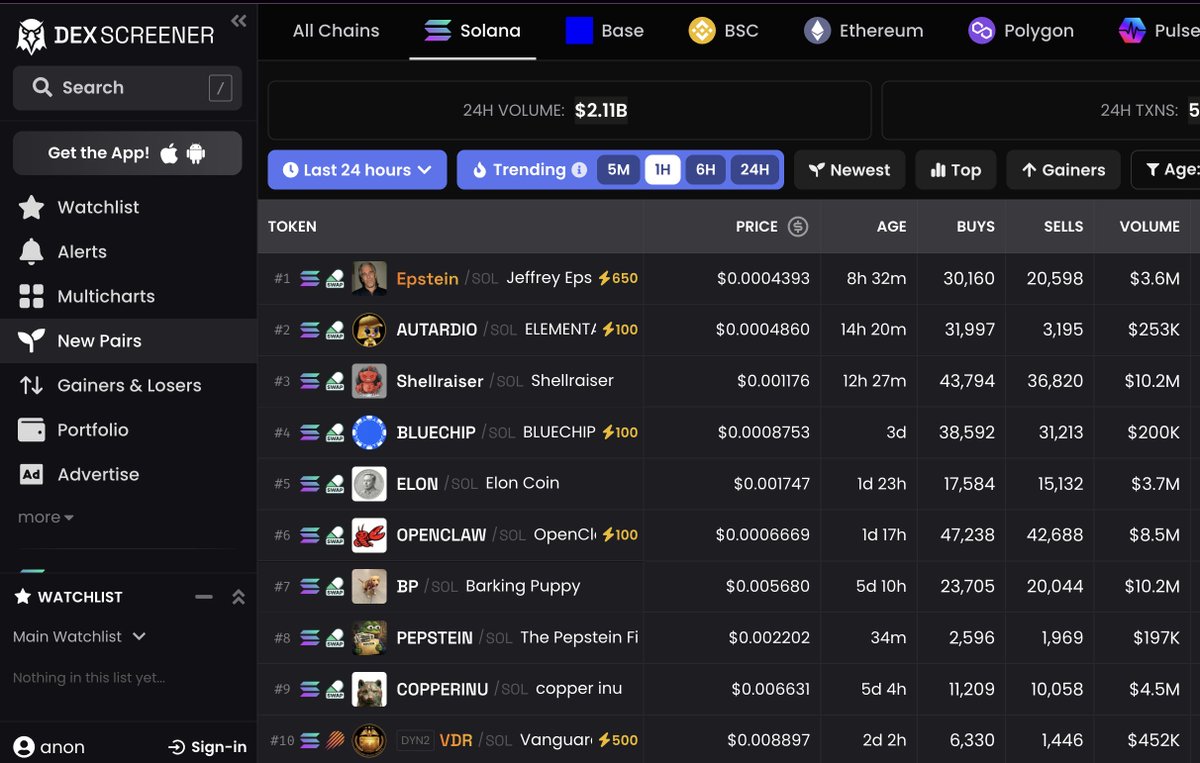Viewport: 1200px width, 763px height.
Task: Switch to All Chains tab
Action: (336, 31)
